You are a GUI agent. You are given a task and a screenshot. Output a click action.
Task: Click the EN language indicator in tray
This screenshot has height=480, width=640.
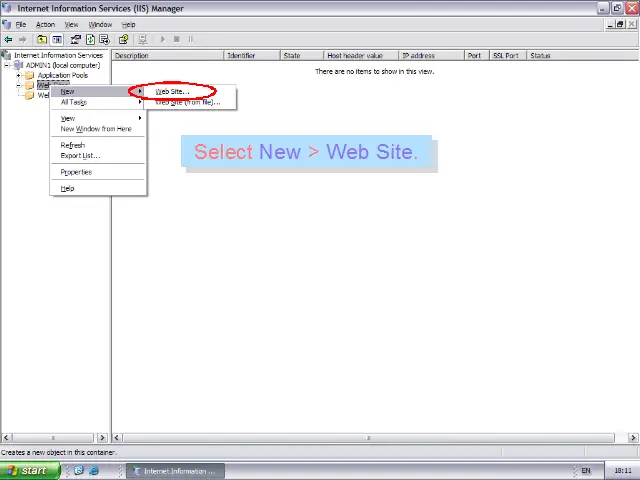586,471
